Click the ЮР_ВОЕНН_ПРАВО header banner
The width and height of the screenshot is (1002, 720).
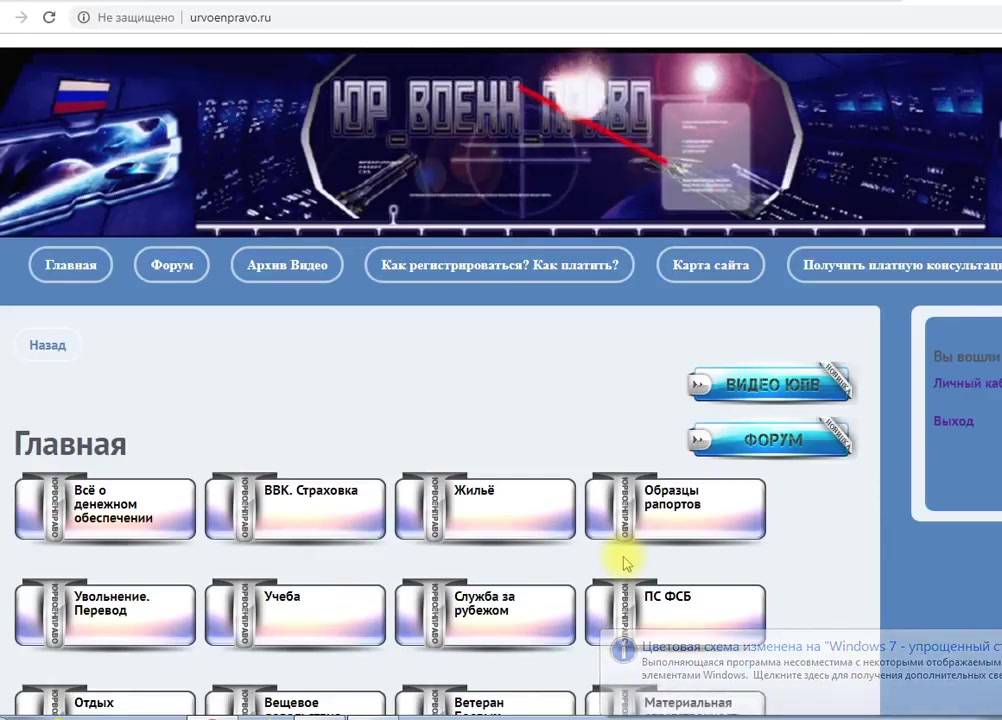(501, 142)
